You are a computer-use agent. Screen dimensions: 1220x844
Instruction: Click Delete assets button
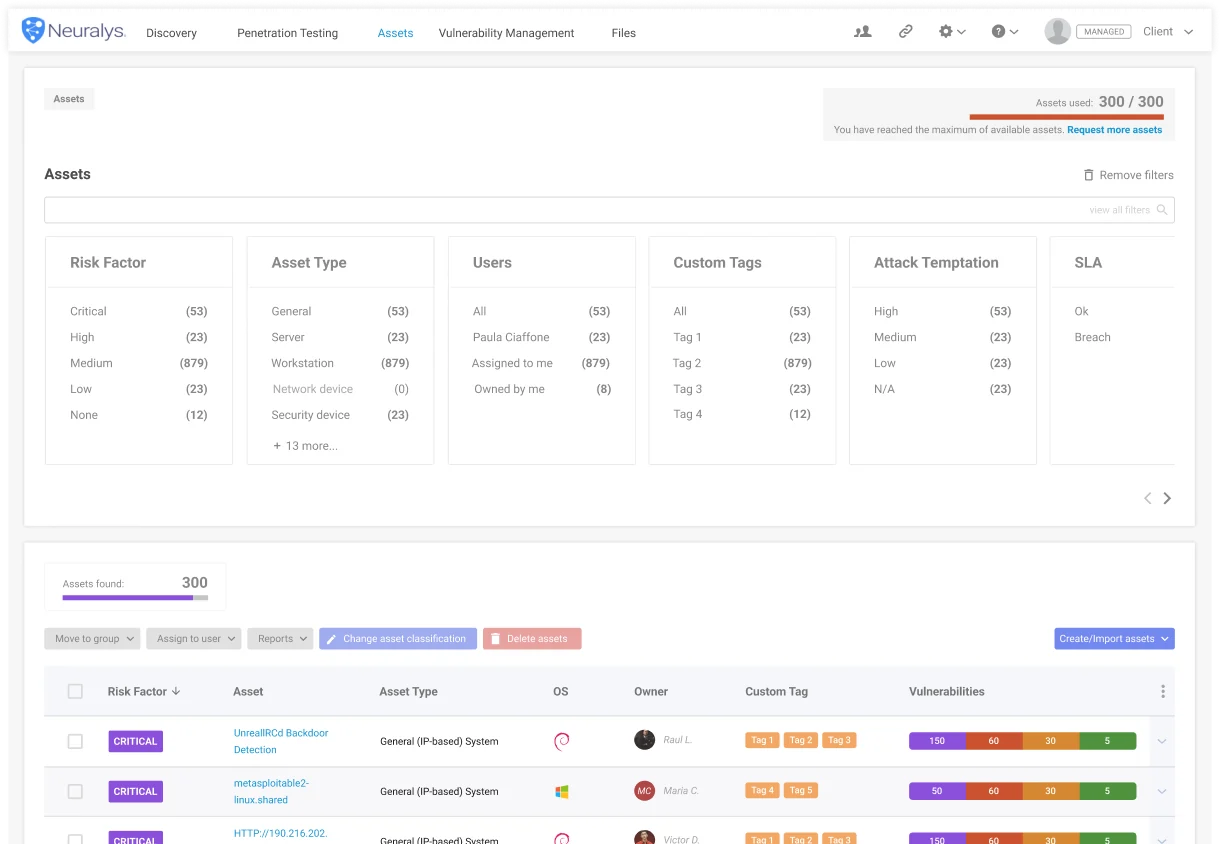532,639
